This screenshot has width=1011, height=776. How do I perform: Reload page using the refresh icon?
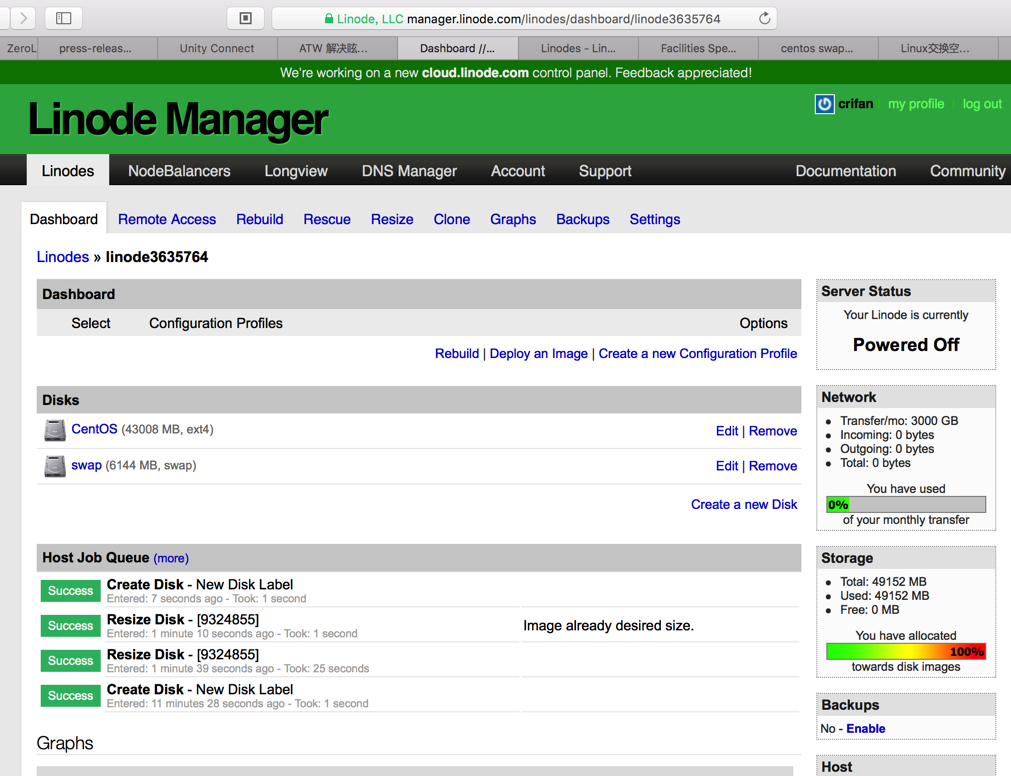[764, 18]
